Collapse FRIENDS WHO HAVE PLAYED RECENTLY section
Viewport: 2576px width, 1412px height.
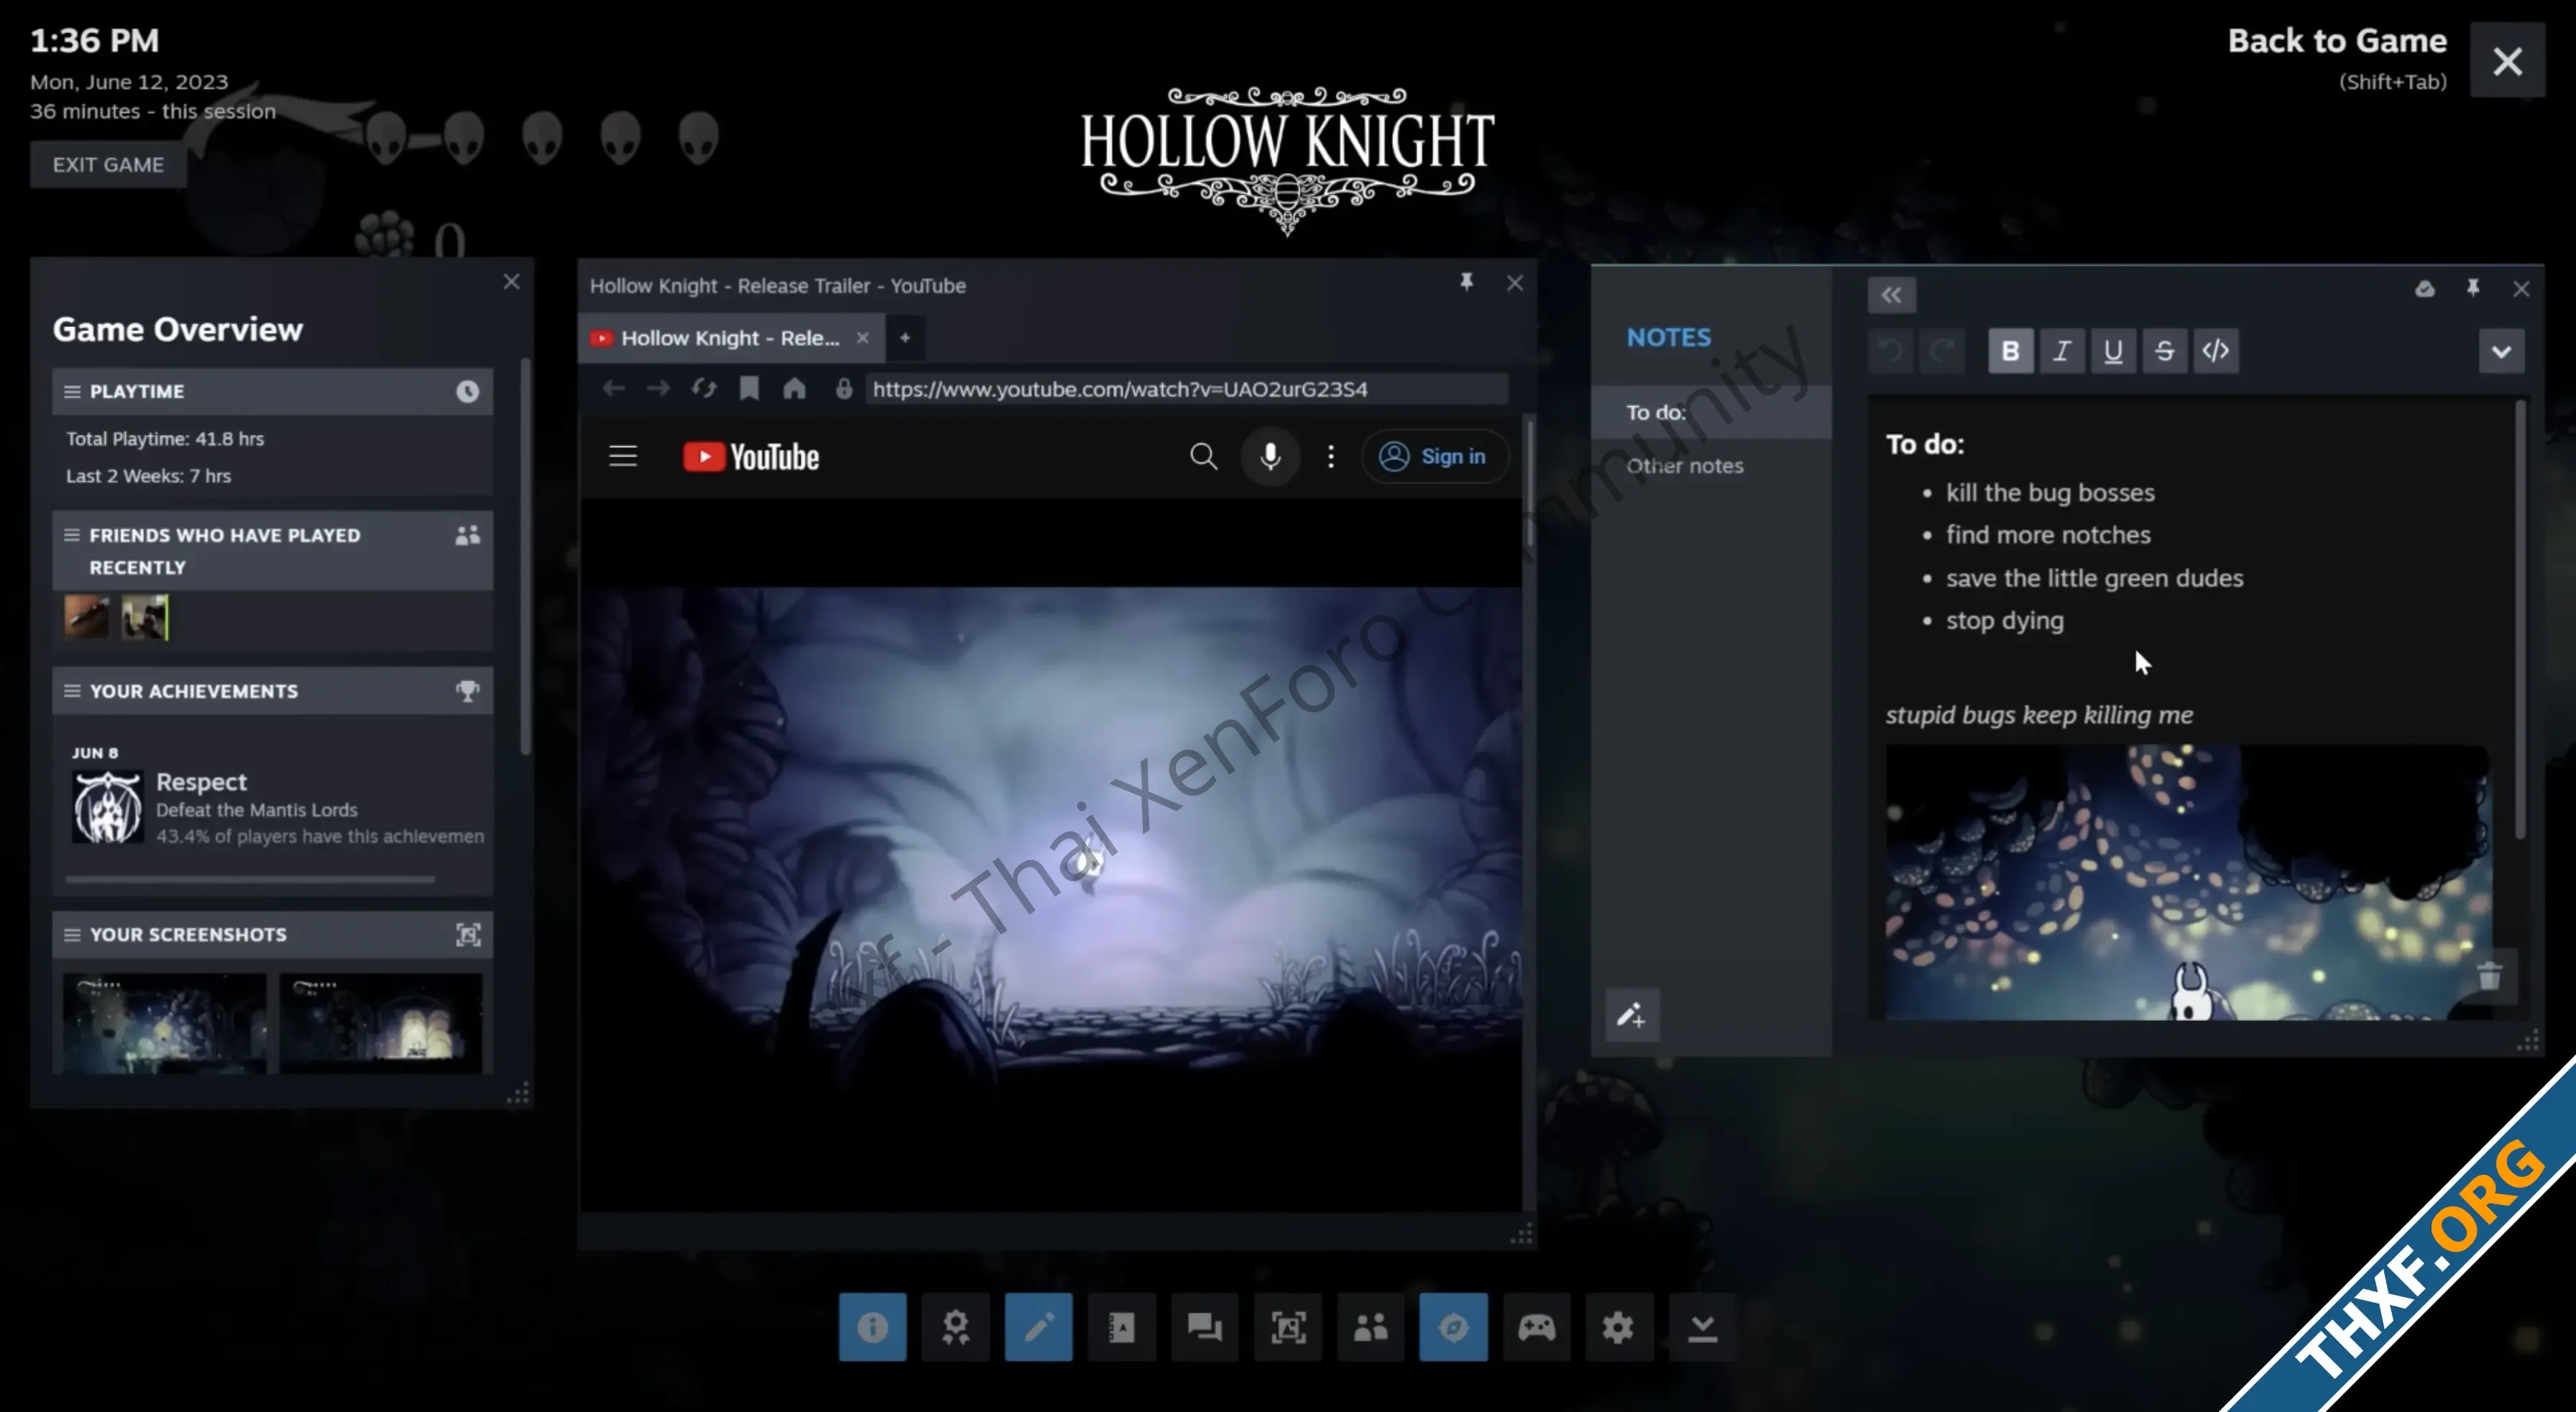[272, 551]
